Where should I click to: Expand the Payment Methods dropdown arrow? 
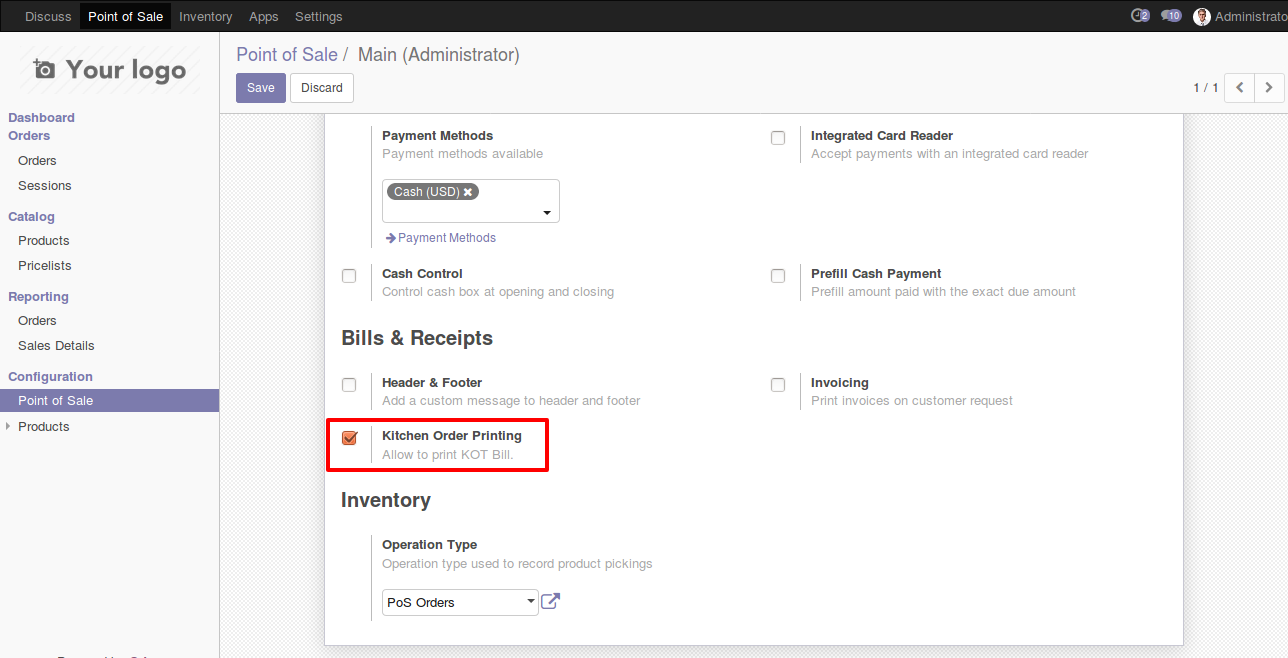tap(547, 213)
